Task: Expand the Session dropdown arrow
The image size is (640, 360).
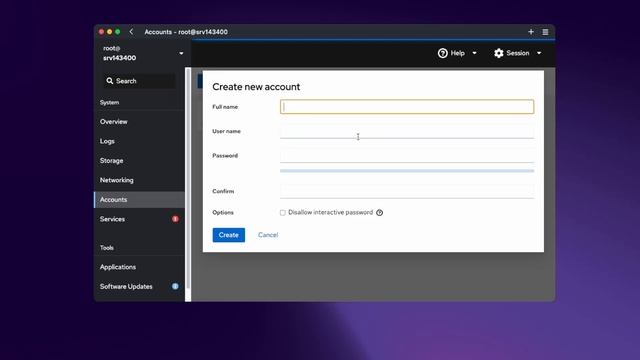Action: click(539, 53)
